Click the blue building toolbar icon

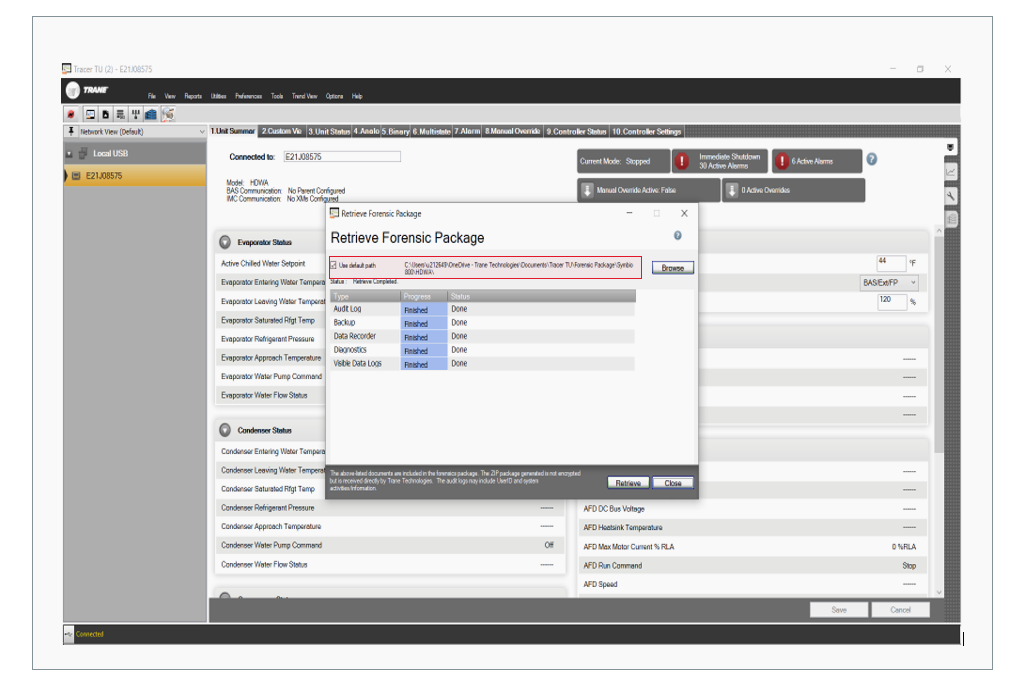(x=151, y=114)
